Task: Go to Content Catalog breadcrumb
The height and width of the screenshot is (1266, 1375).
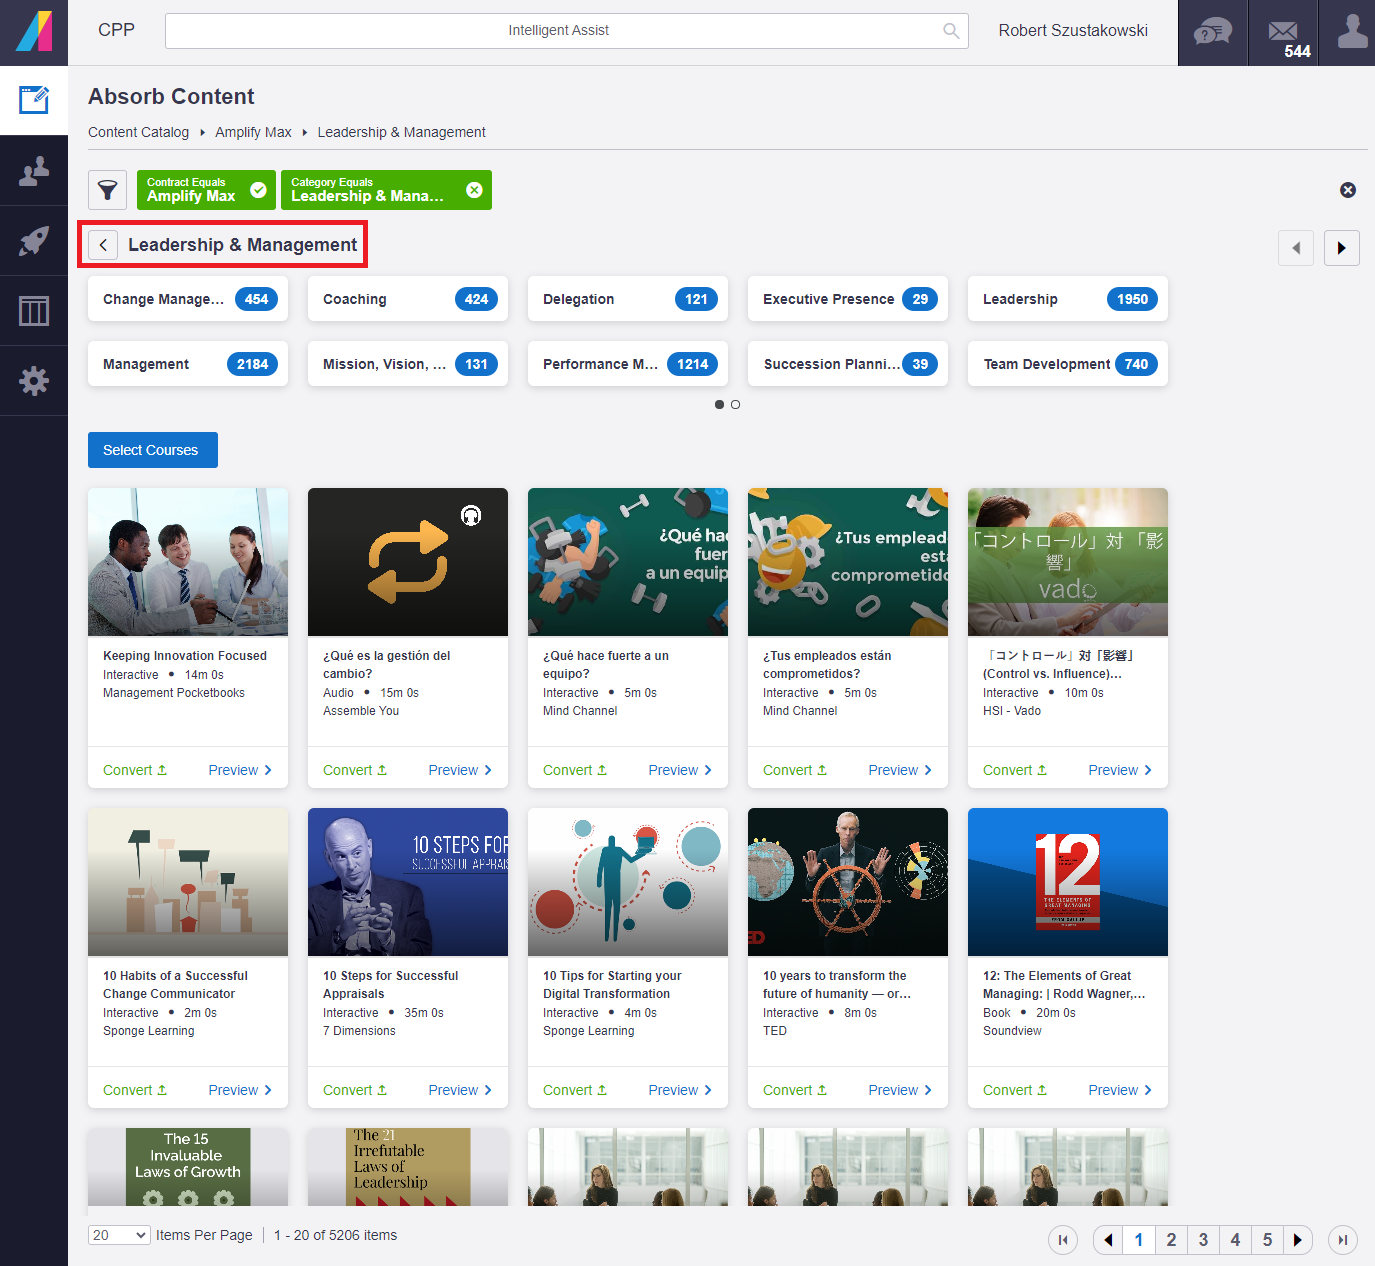Action: tap(138, 132)
